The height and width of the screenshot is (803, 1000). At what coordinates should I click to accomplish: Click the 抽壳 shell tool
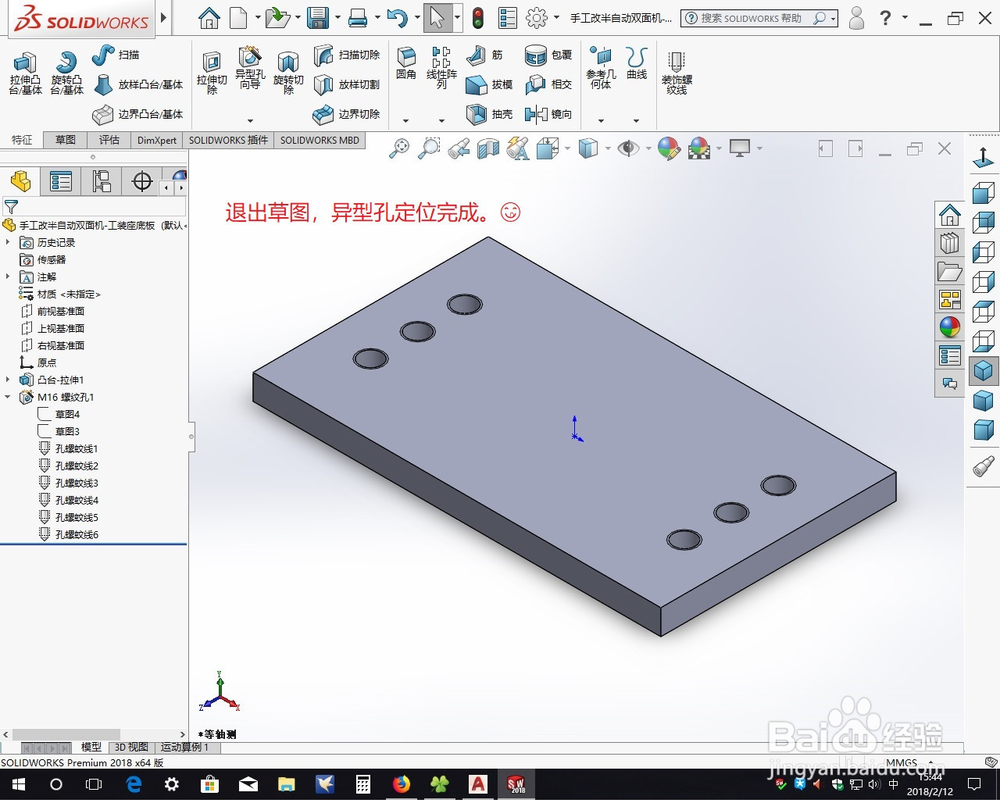[x=489, y=114]
